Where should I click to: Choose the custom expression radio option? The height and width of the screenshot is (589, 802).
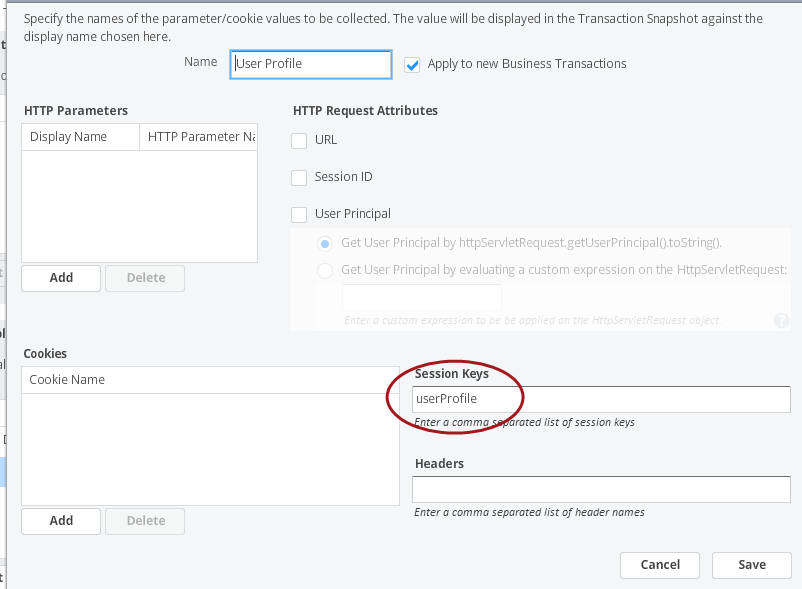click(x=325, y=270)
